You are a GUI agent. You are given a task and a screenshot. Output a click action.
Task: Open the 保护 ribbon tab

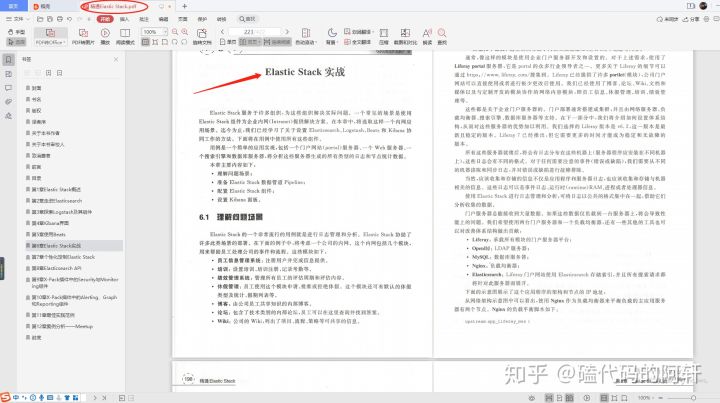point(202,19)
